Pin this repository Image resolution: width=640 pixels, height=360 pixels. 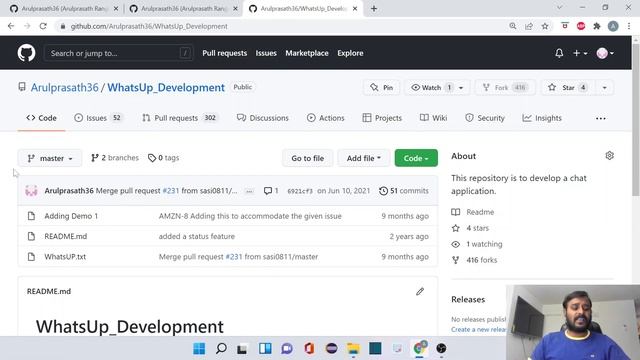pos(382,87)
